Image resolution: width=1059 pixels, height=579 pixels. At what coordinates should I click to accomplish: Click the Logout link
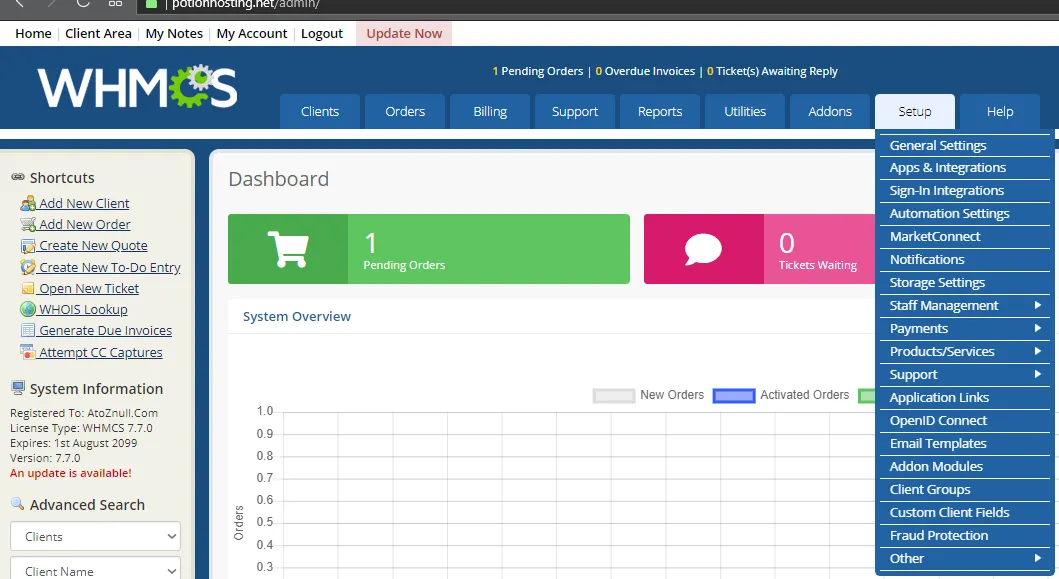(x=322, y=33)
